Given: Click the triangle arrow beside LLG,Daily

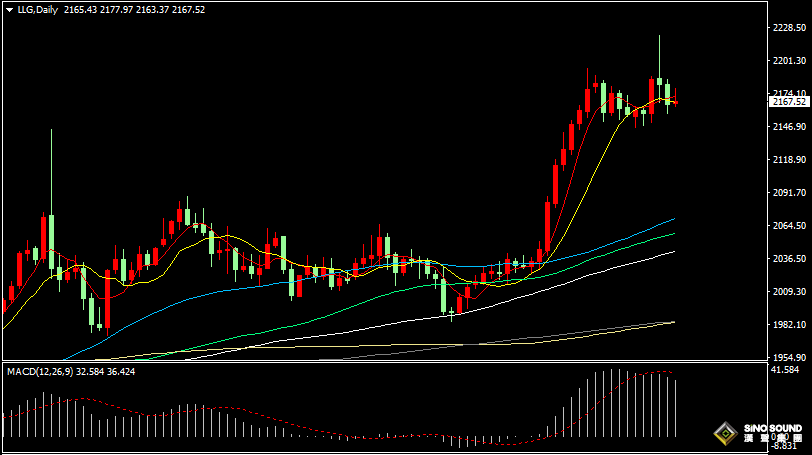Looking at the screenshot, I should (x=8, y=9).
